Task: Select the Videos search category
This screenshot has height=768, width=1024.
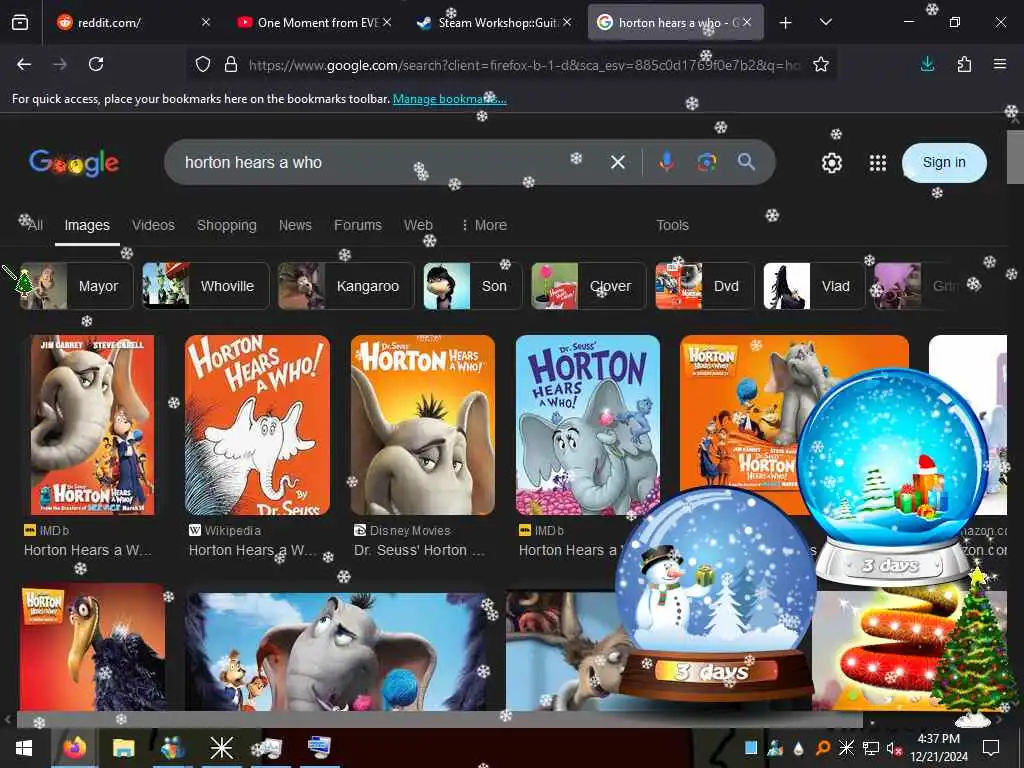Action: point(153,225)
